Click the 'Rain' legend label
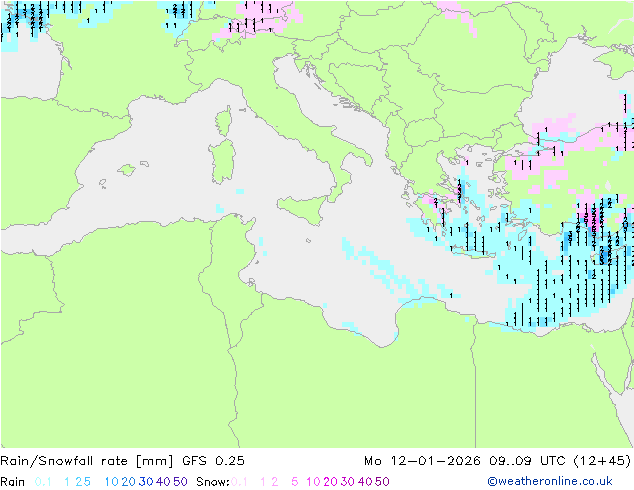The width and height of the screenshot is (634, 490). pyautogui.click(x=13, y=482)
